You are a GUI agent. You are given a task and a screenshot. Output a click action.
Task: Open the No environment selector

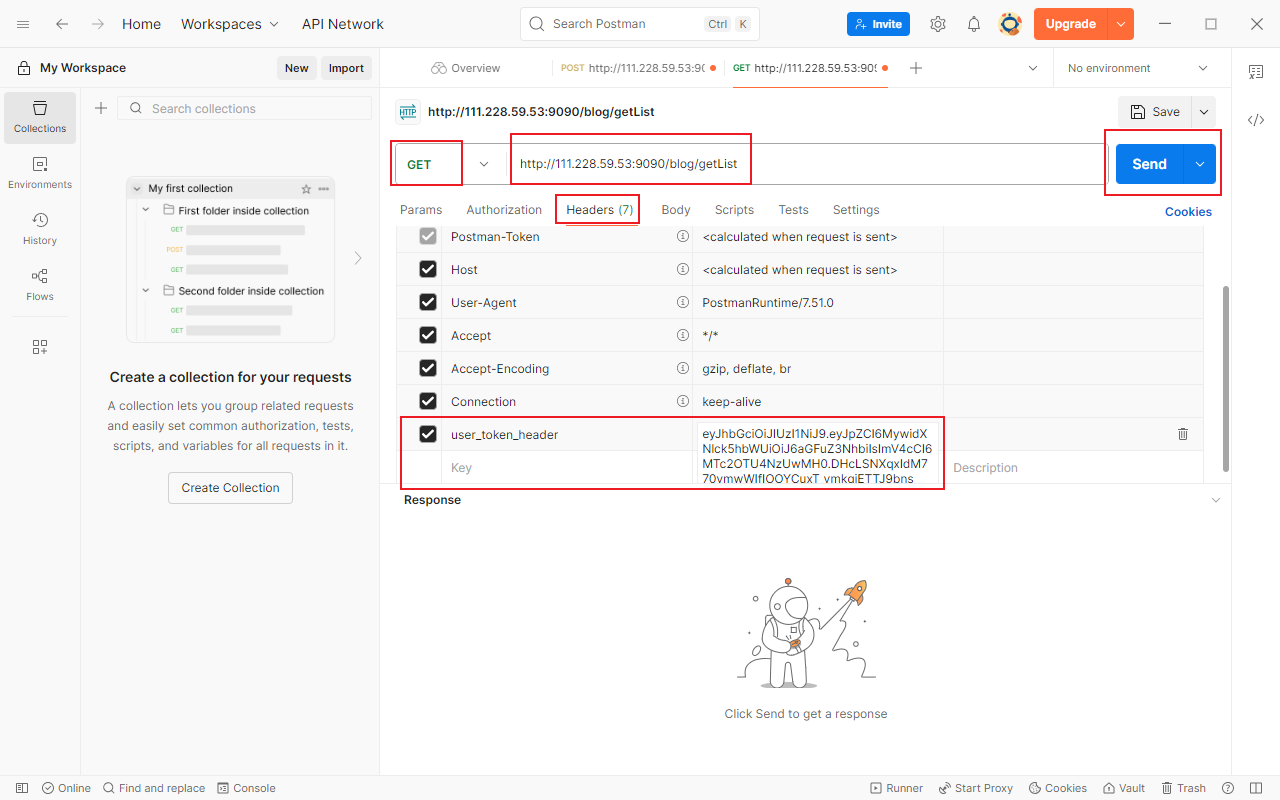tap(1138, 68)
